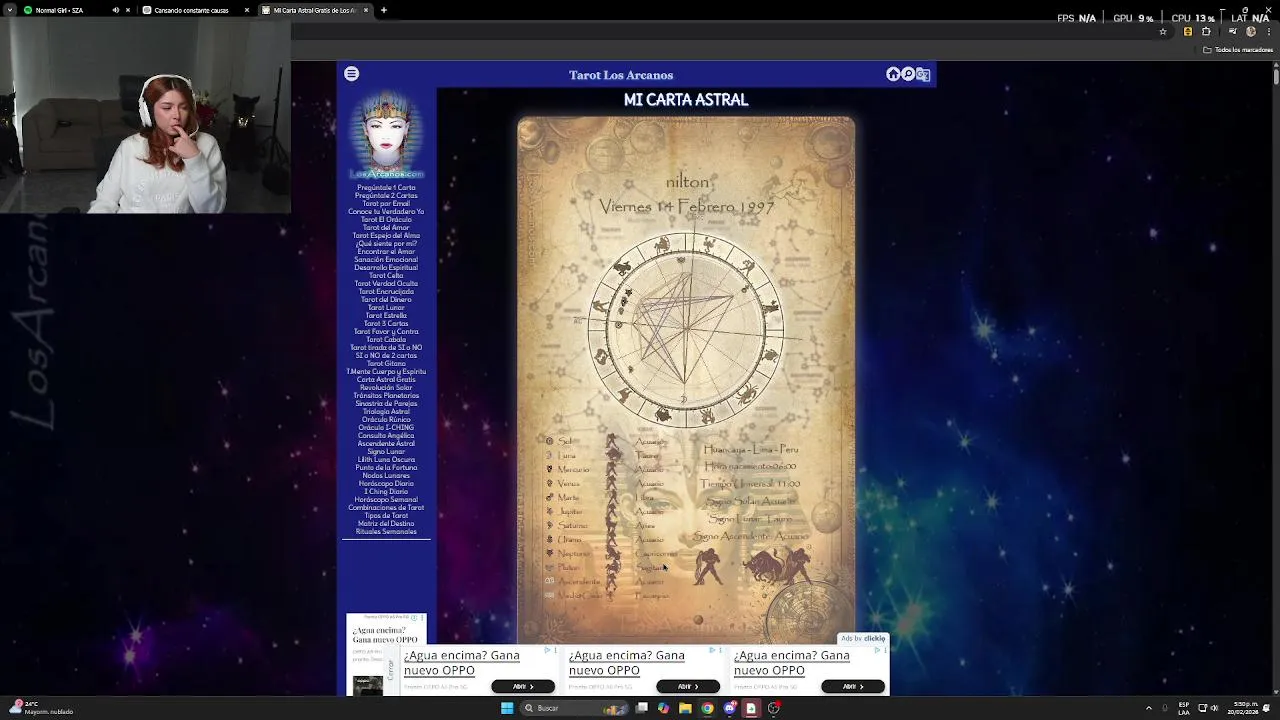Open 'Tarot del Dinero' link
Screen dimensions: 1280x720
click(386, 300)
